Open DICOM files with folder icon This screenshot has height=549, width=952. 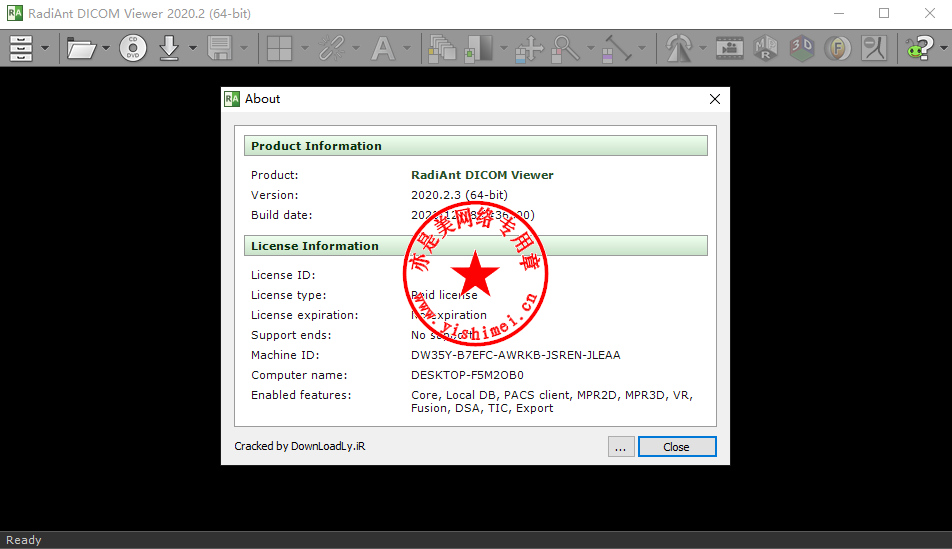pyautogui.click(x=81, y=48)
